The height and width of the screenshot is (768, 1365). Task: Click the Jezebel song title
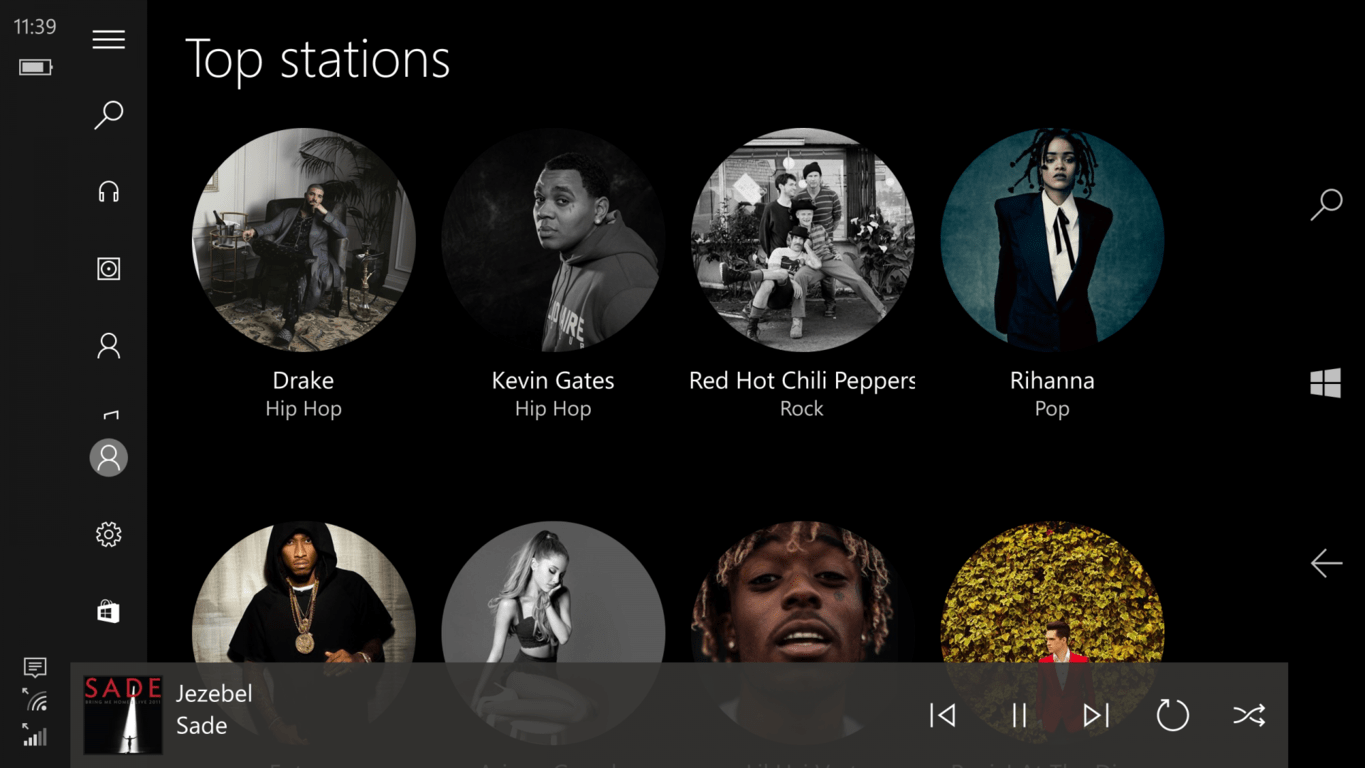click(214, 694)
